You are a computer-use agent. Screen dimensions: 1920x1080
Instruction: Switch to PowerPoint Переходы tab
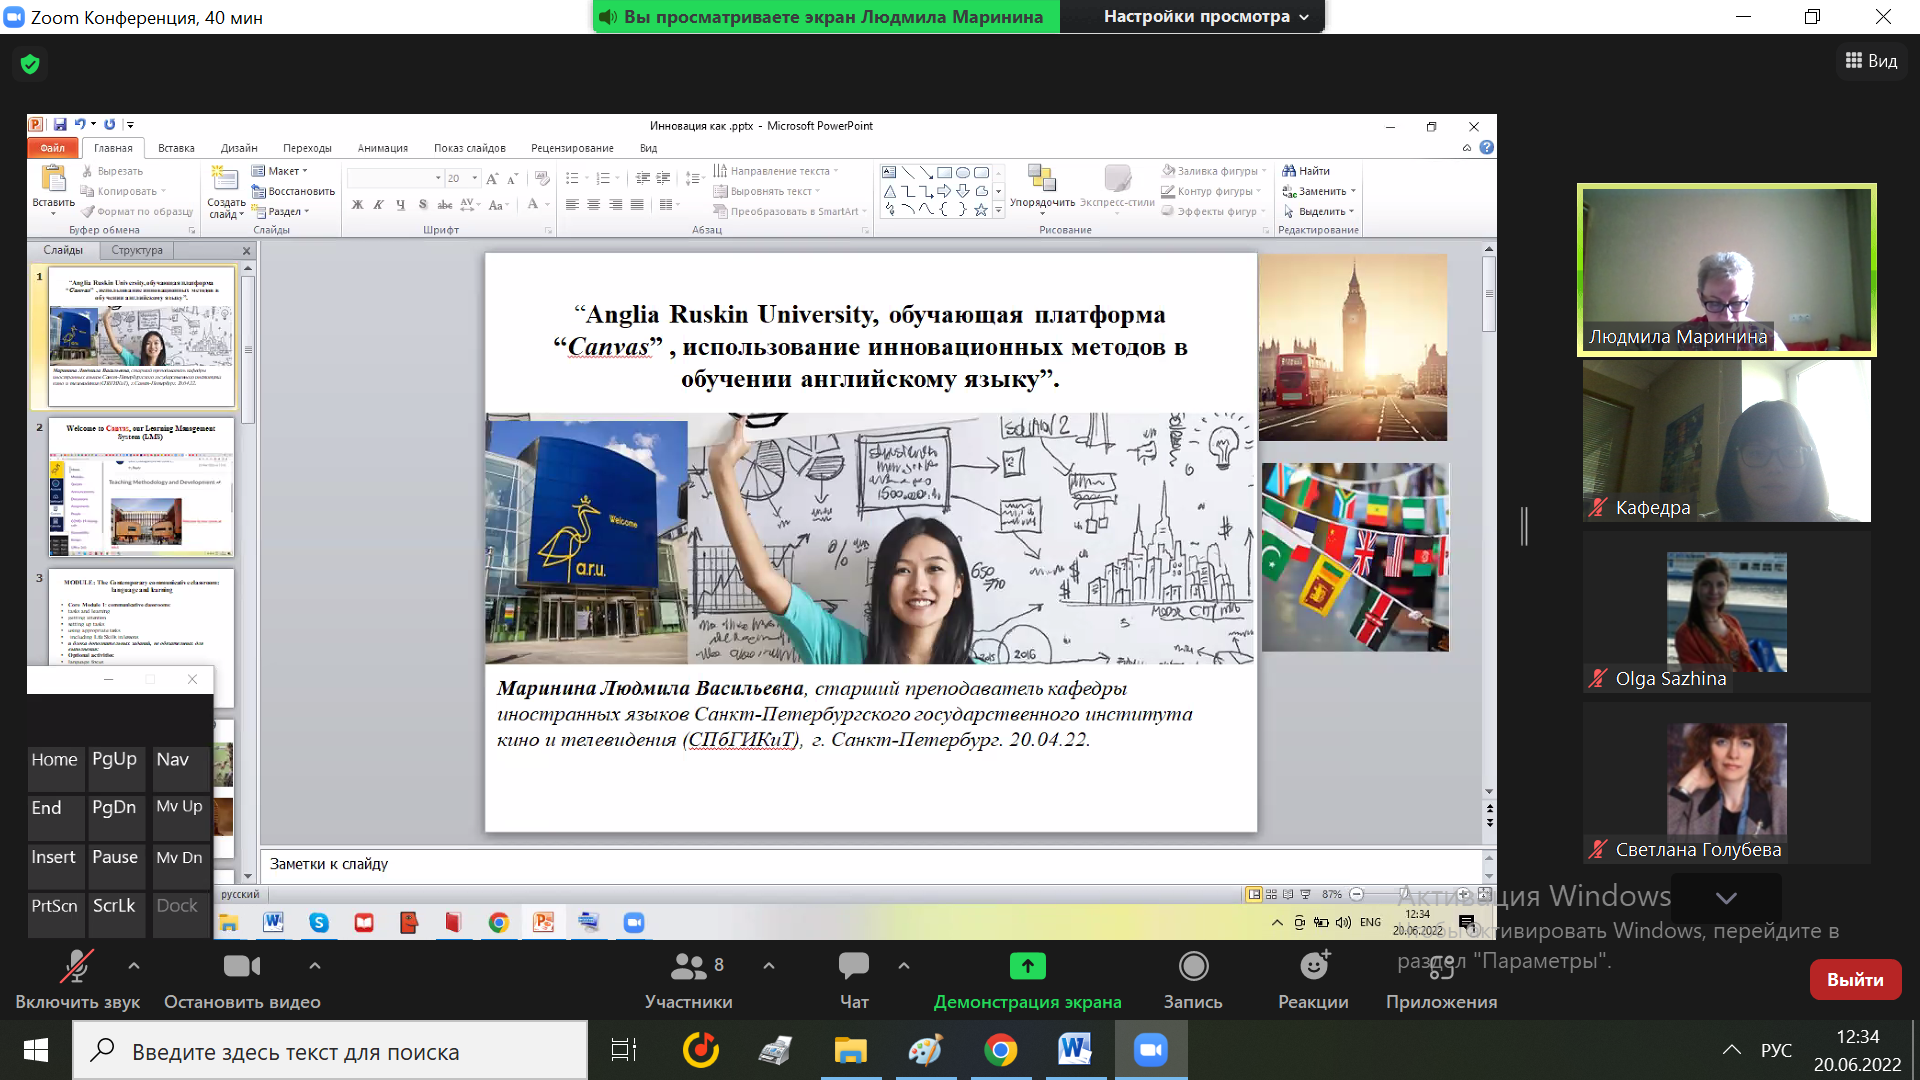[307, 148]
